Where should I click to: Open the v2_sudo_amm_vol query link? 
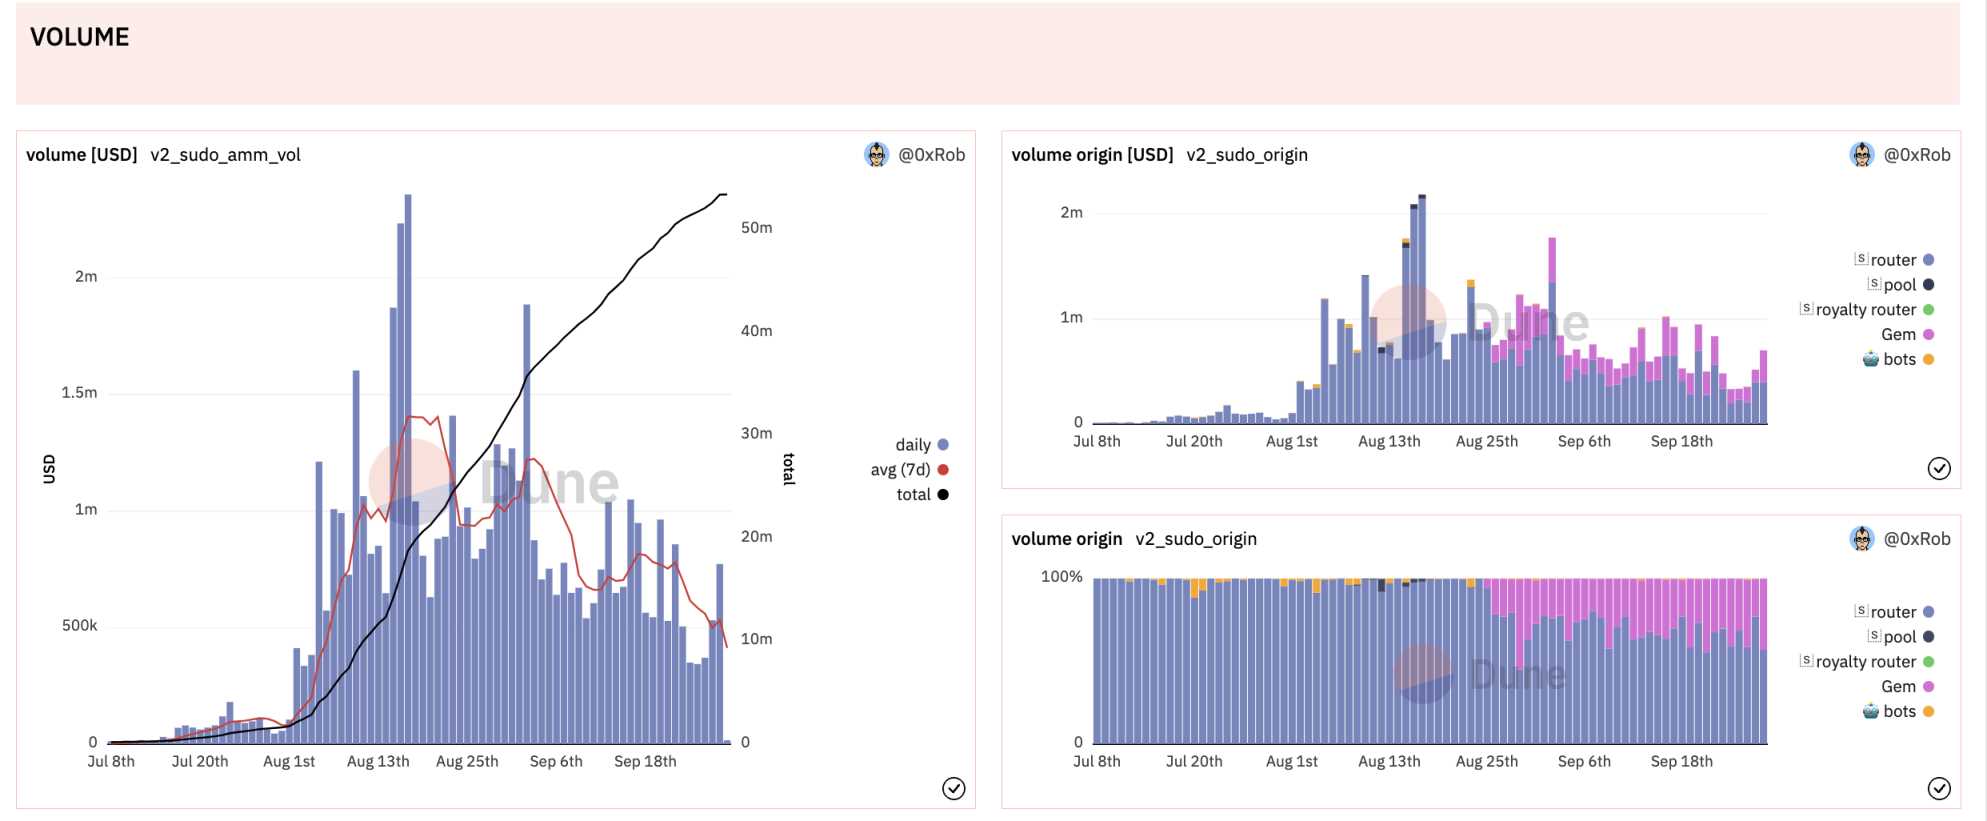[225, 154]
